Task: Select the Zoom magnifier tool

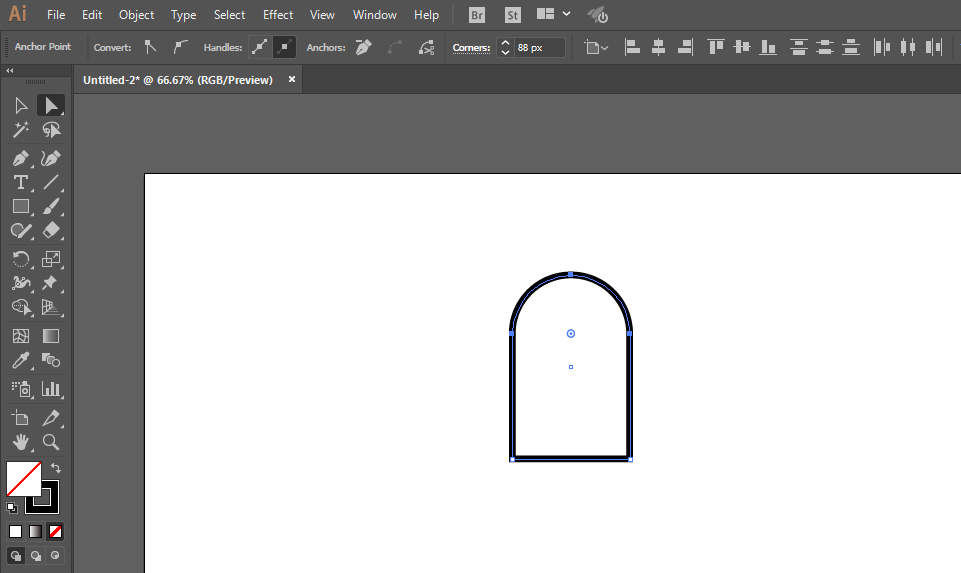Action: (51, 442)
